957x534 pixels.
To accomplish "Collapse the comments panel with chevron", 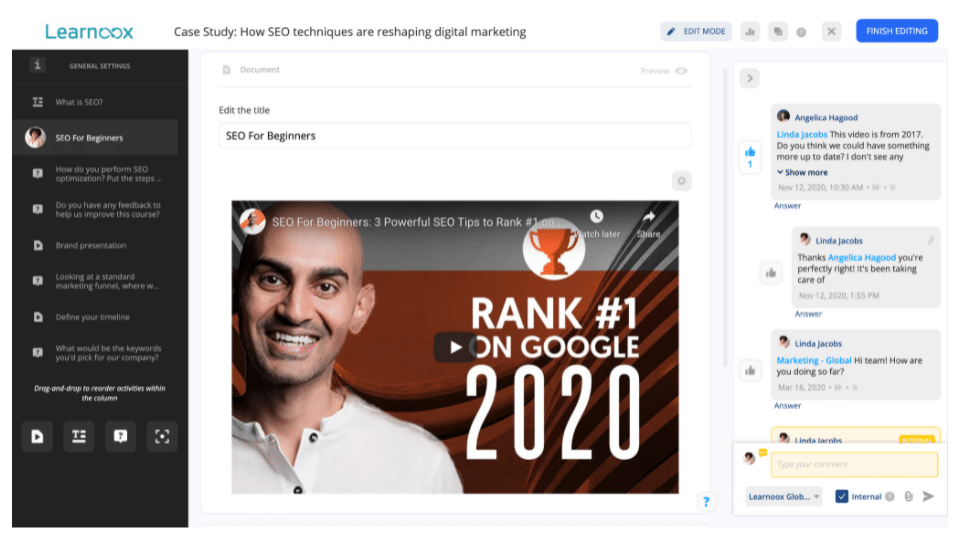I will point(750,78).
